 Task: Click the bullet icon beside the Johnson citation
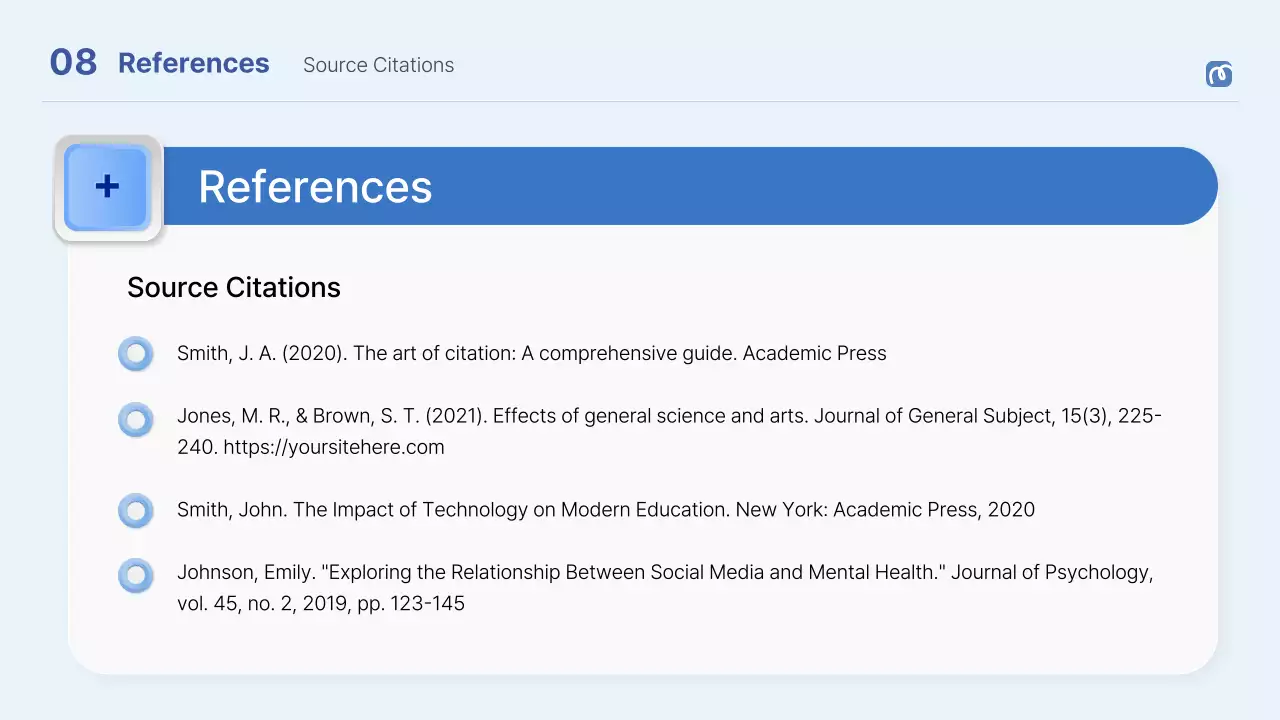click(x=135, y=575)
